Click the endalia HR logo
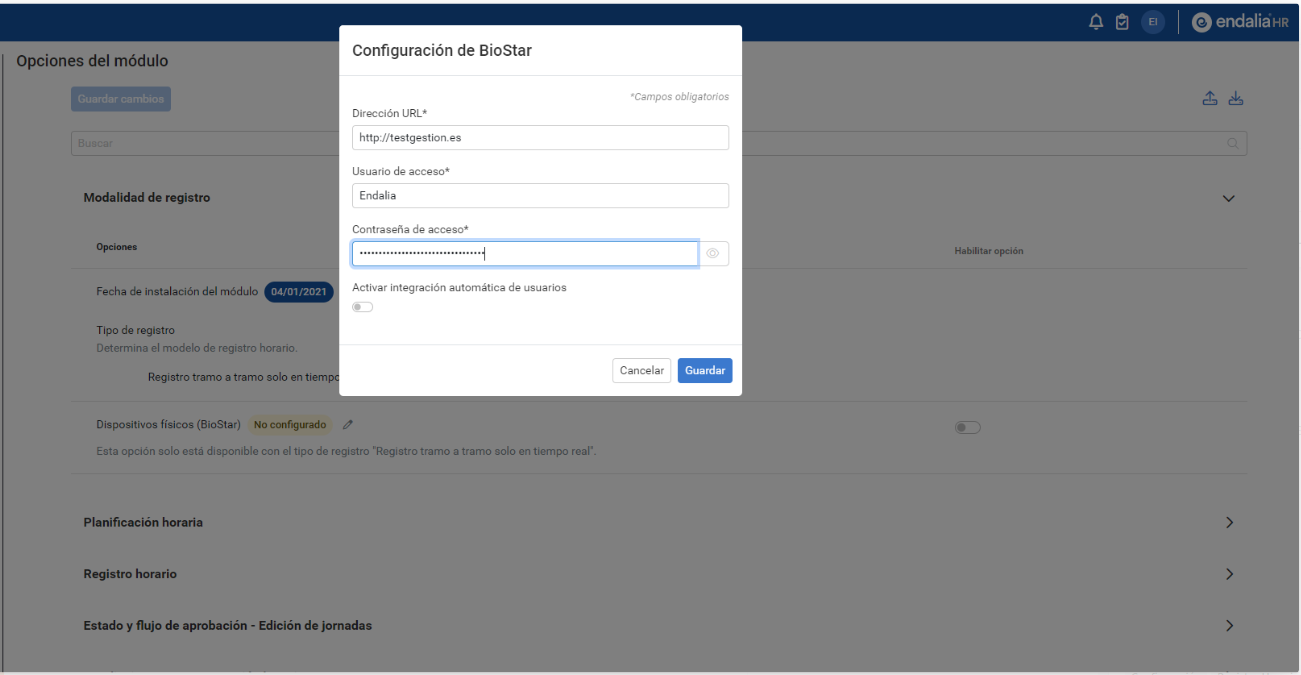 tap(1241, 22)
